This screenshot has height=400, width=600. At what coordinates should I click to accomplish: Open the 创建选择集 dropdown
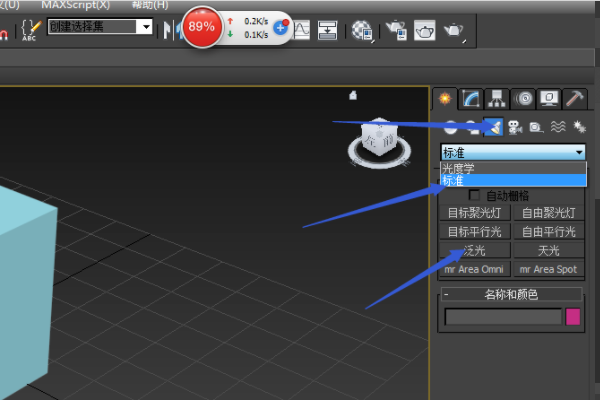pyautogui.click(x=145, y=27)
